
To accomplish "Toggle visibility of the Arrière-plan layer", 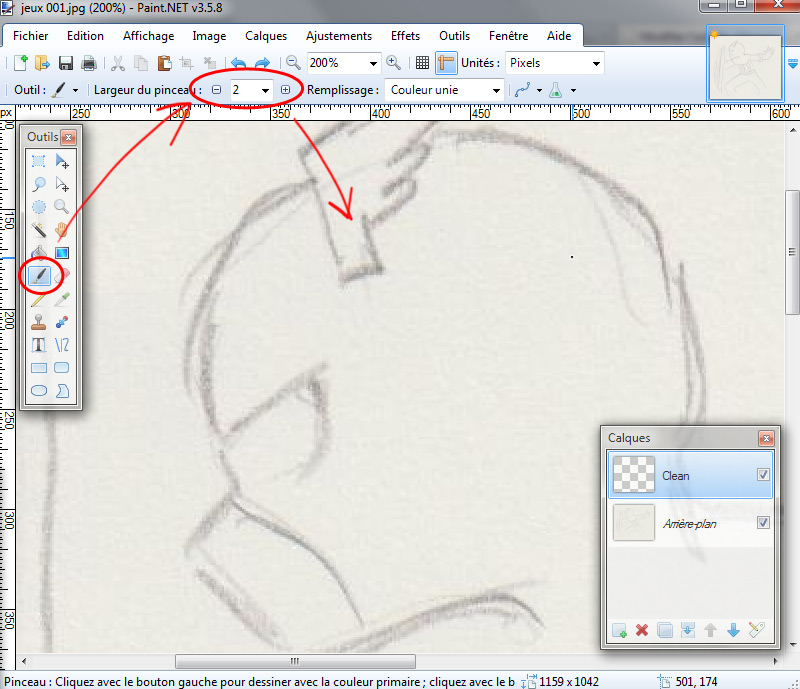I will pos(763,522).
